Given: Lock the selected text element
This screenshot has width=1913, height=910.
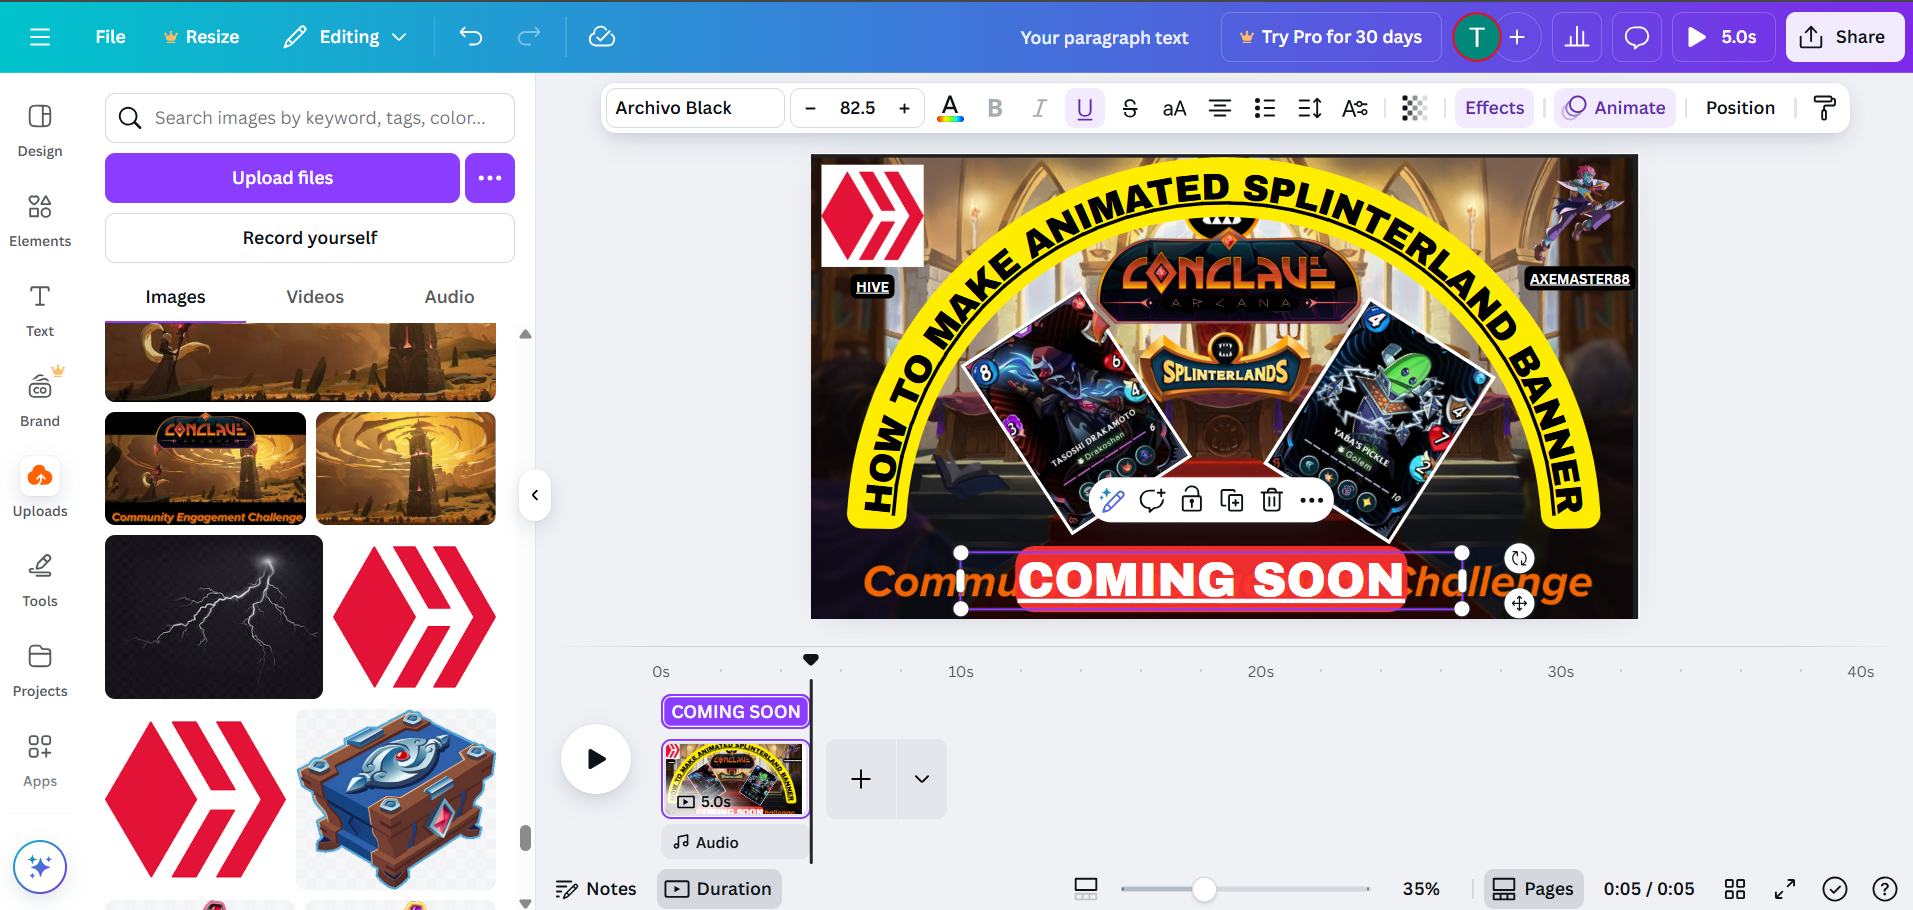Looking at the screenshot, I should 1192,500.
